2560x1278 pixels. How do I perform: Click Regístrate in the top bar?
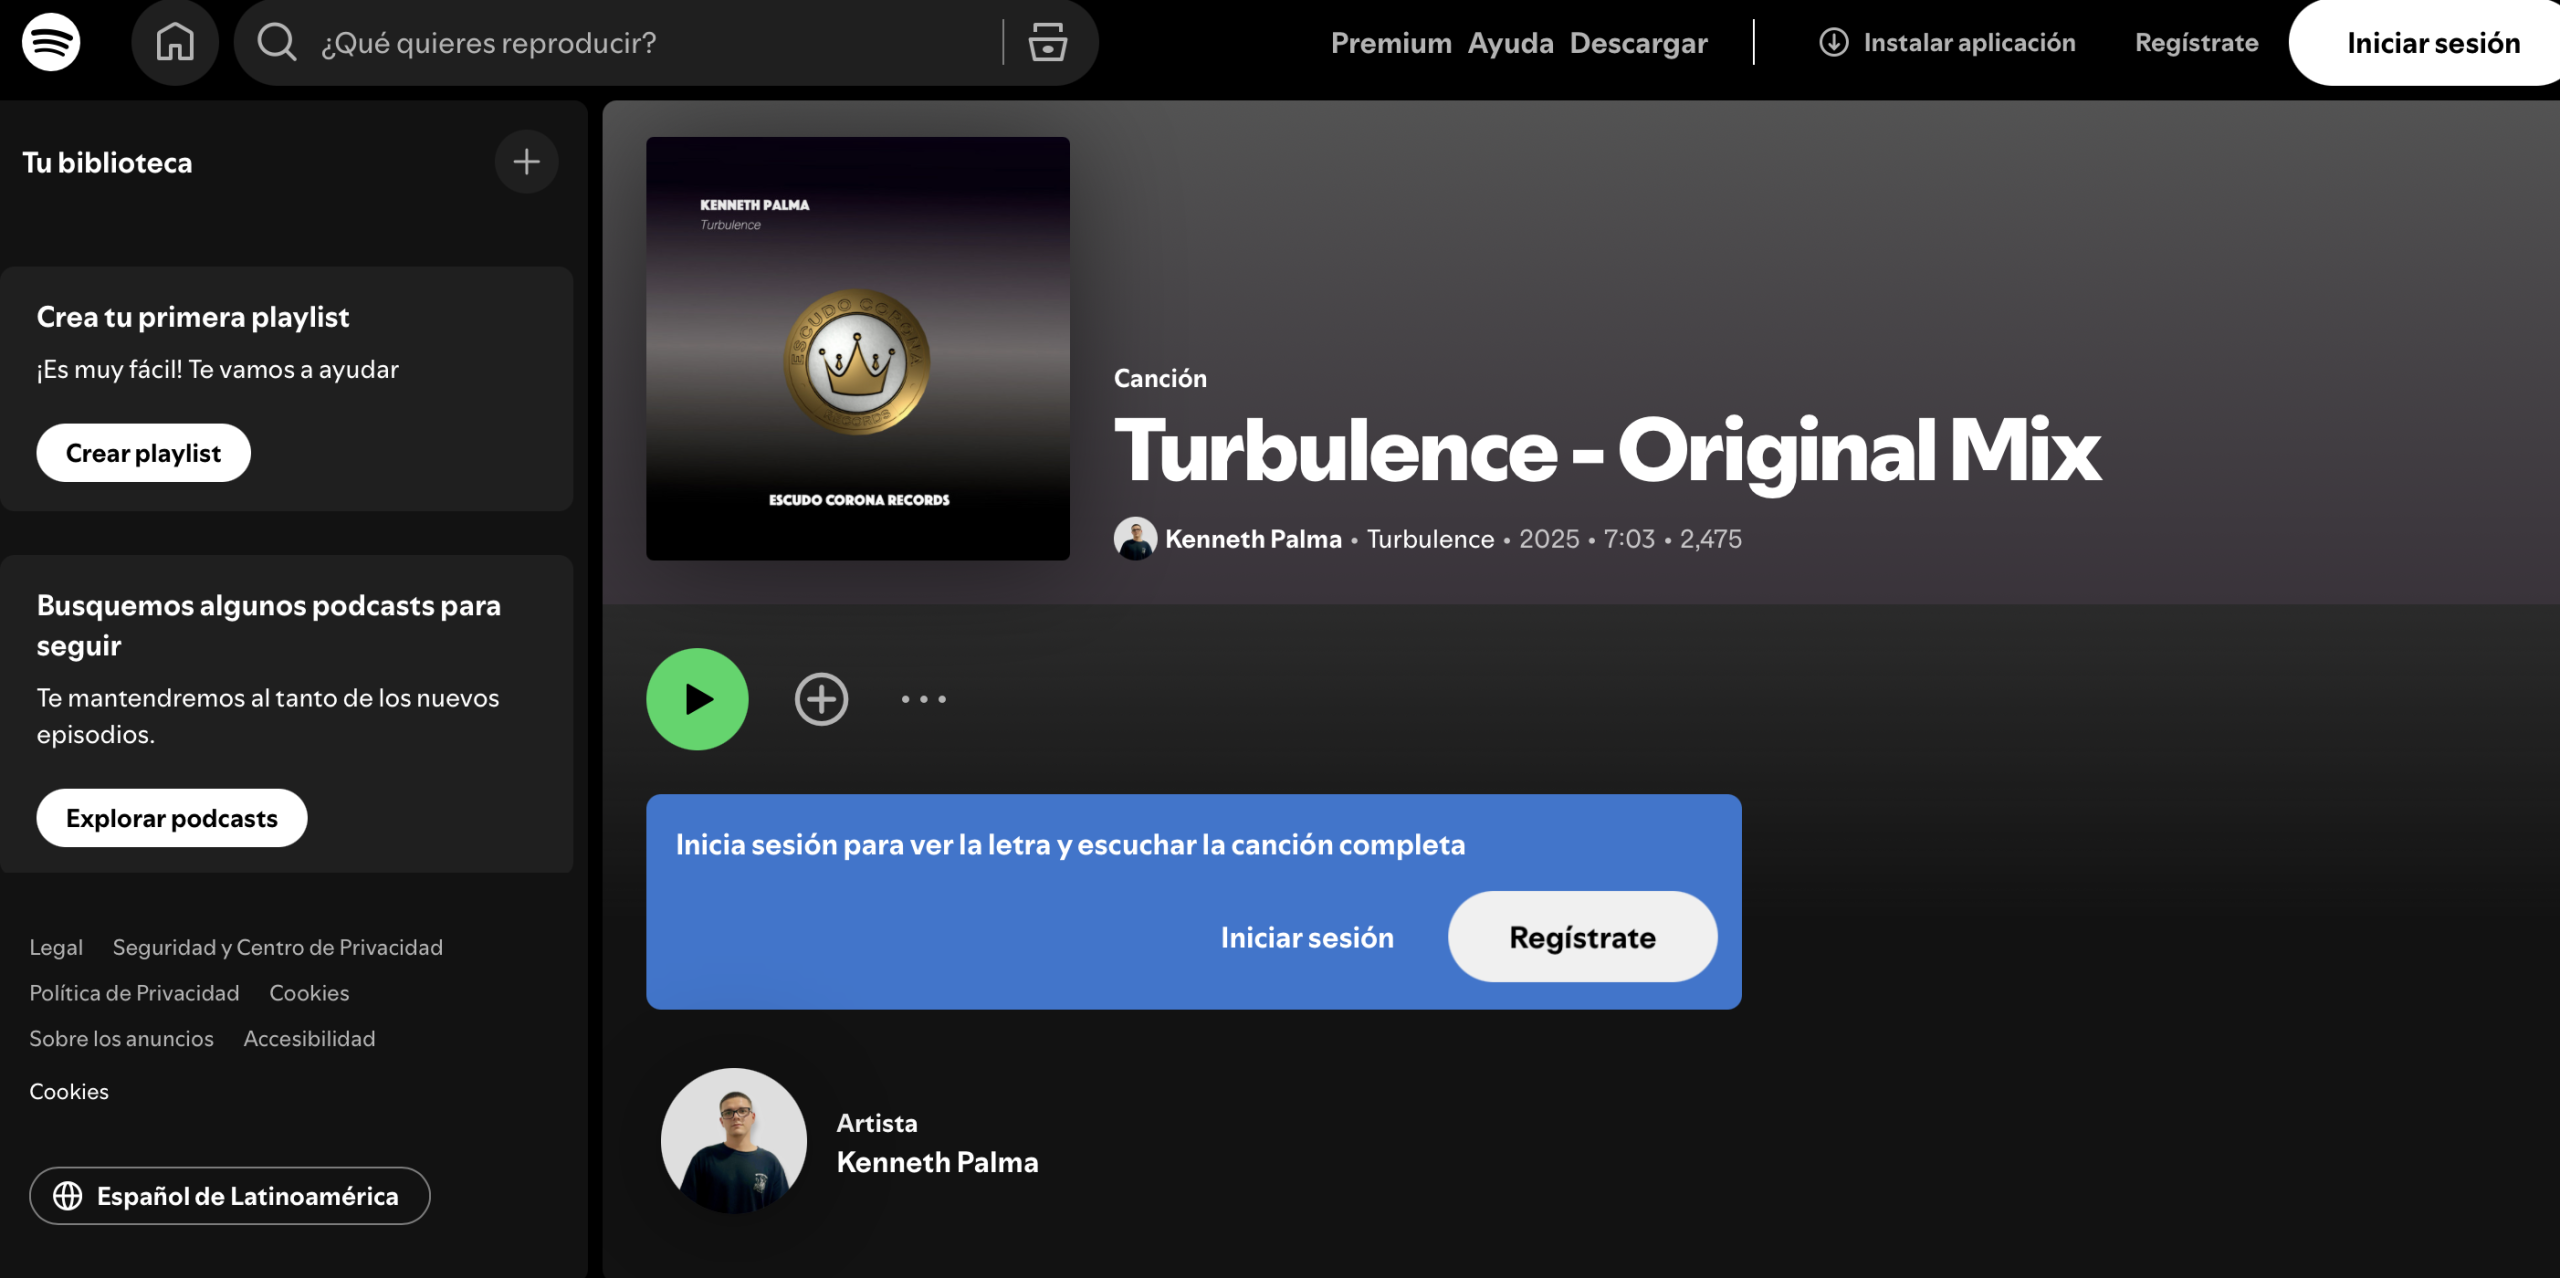[x=2196, y=43]
